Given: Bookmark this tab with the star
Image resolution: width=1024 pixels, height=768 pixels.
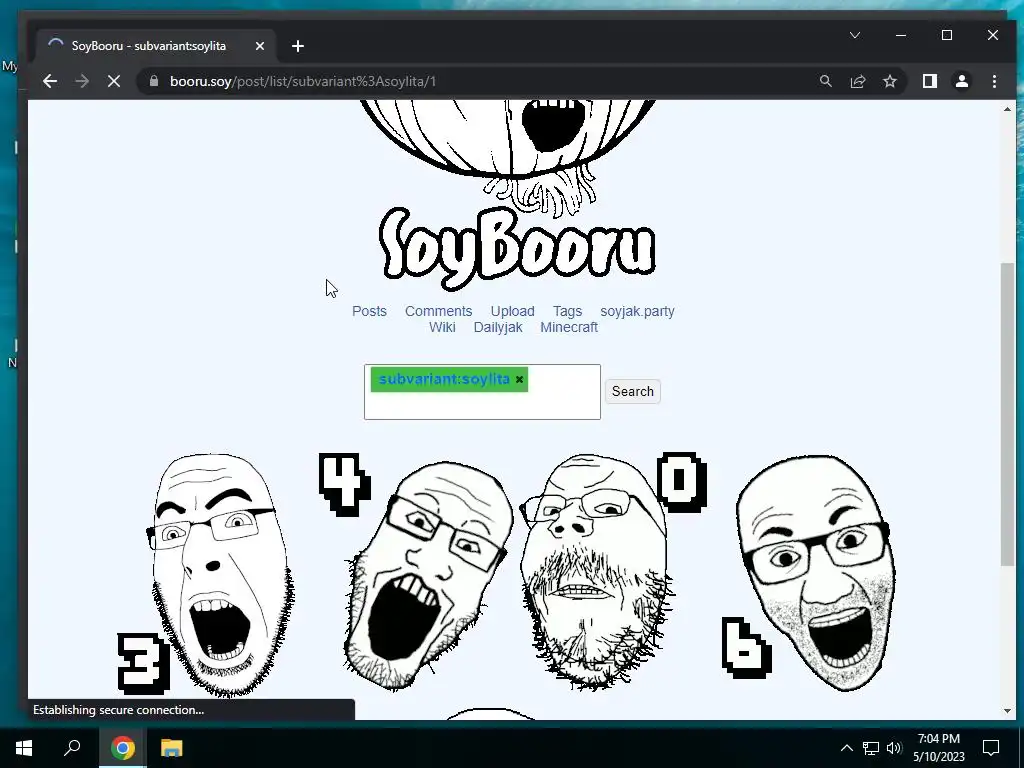Looking at the screenshot, I should tap(889, 81).
